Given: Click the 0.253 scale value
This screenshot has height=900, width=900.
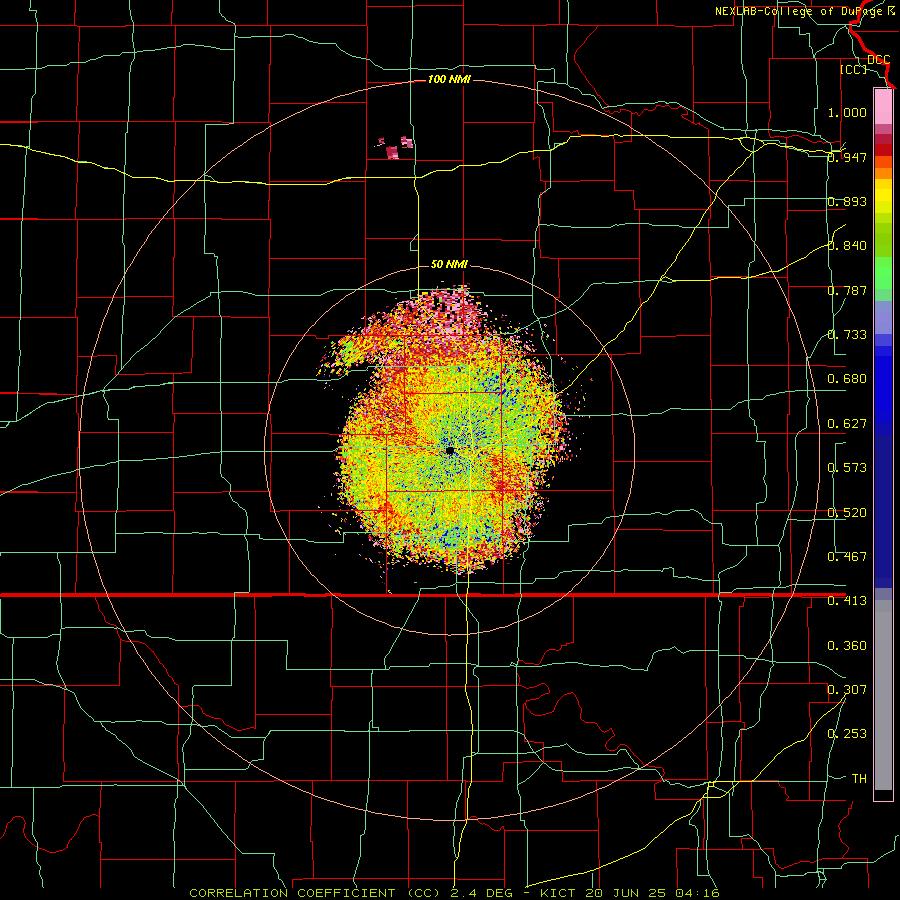Looking at the screenshot, I should [x=847, y=734].
